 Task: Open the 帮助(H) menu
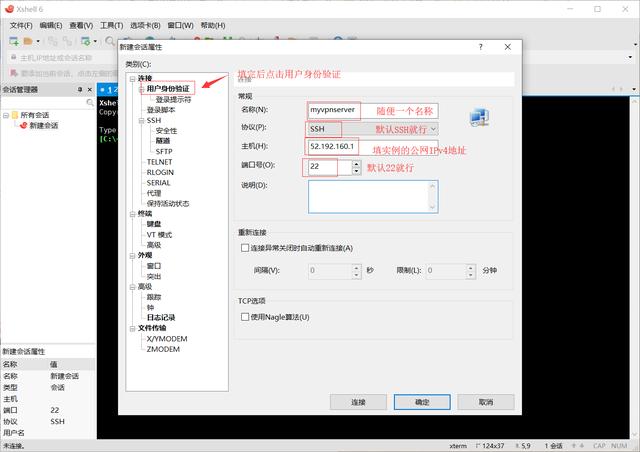coord(213,25)
